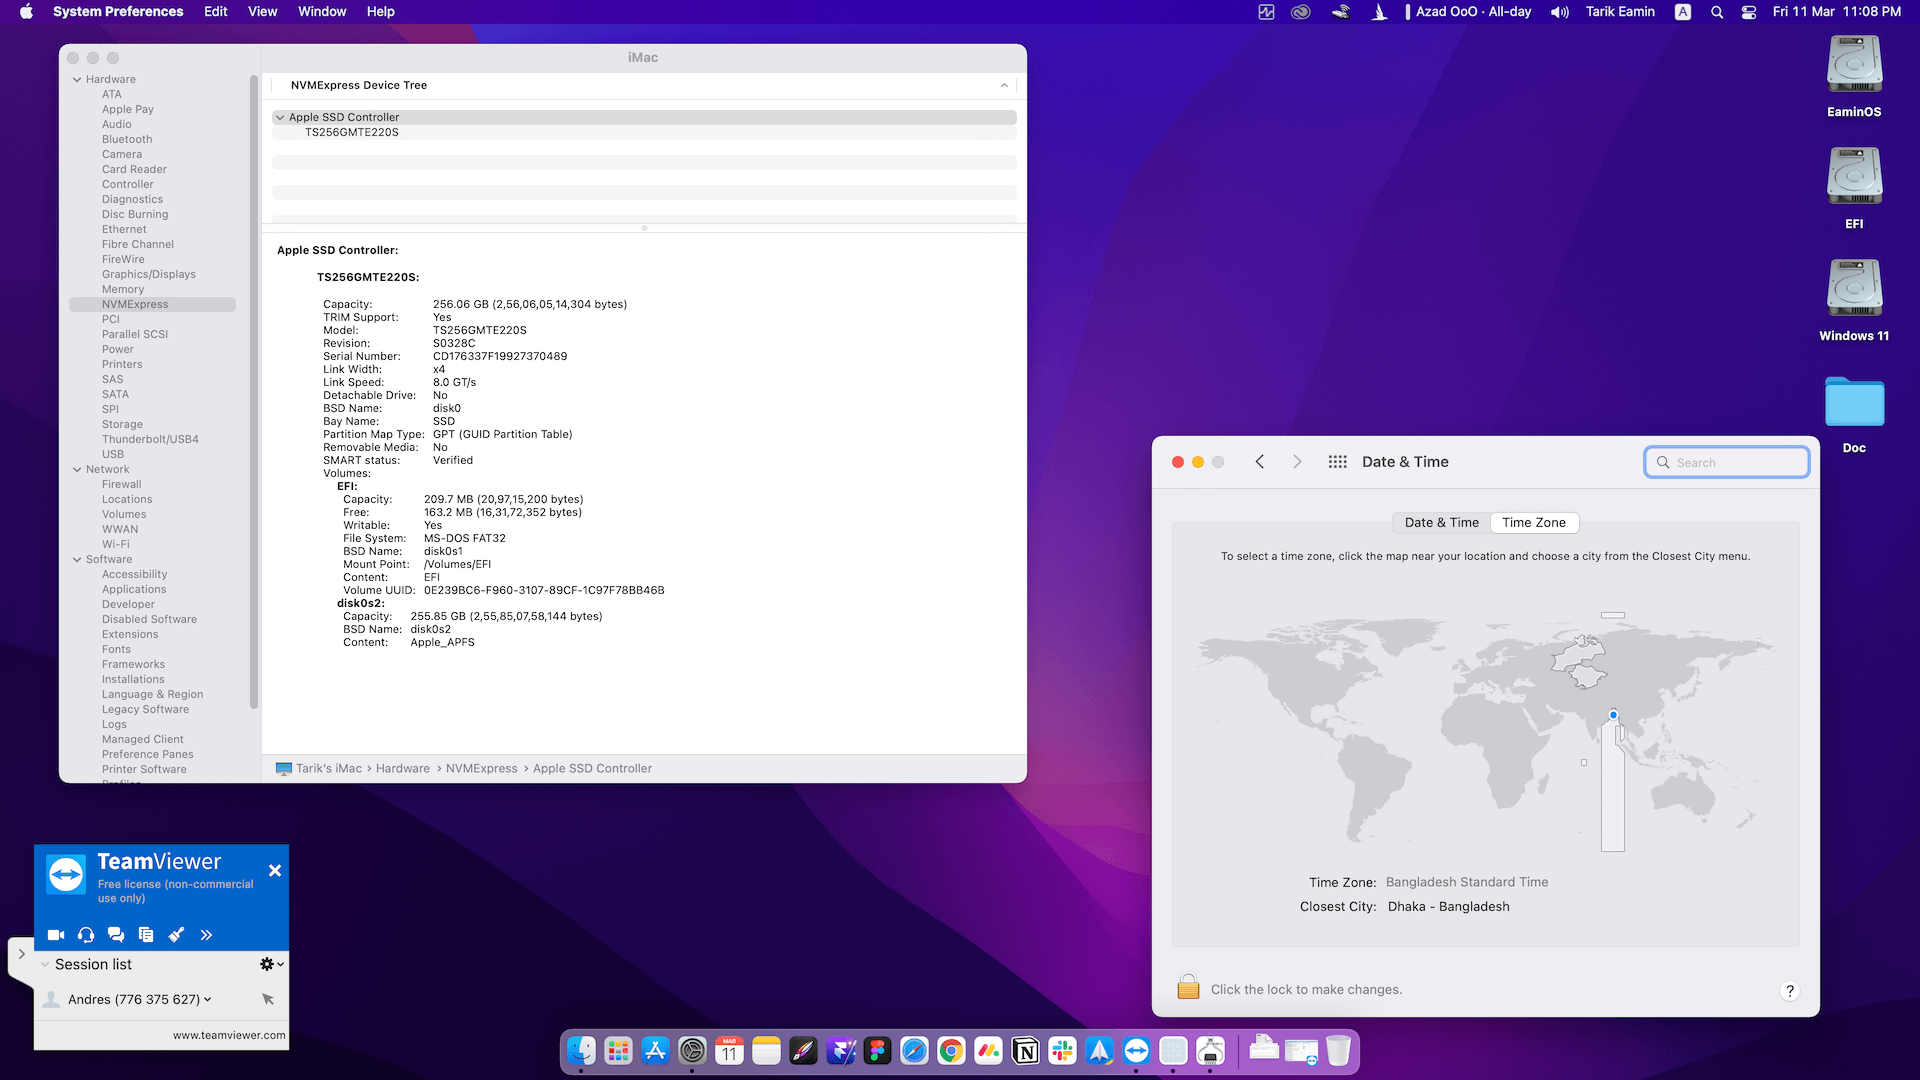
Task: Switch to the Date & Time tab
Action: 1441,522
